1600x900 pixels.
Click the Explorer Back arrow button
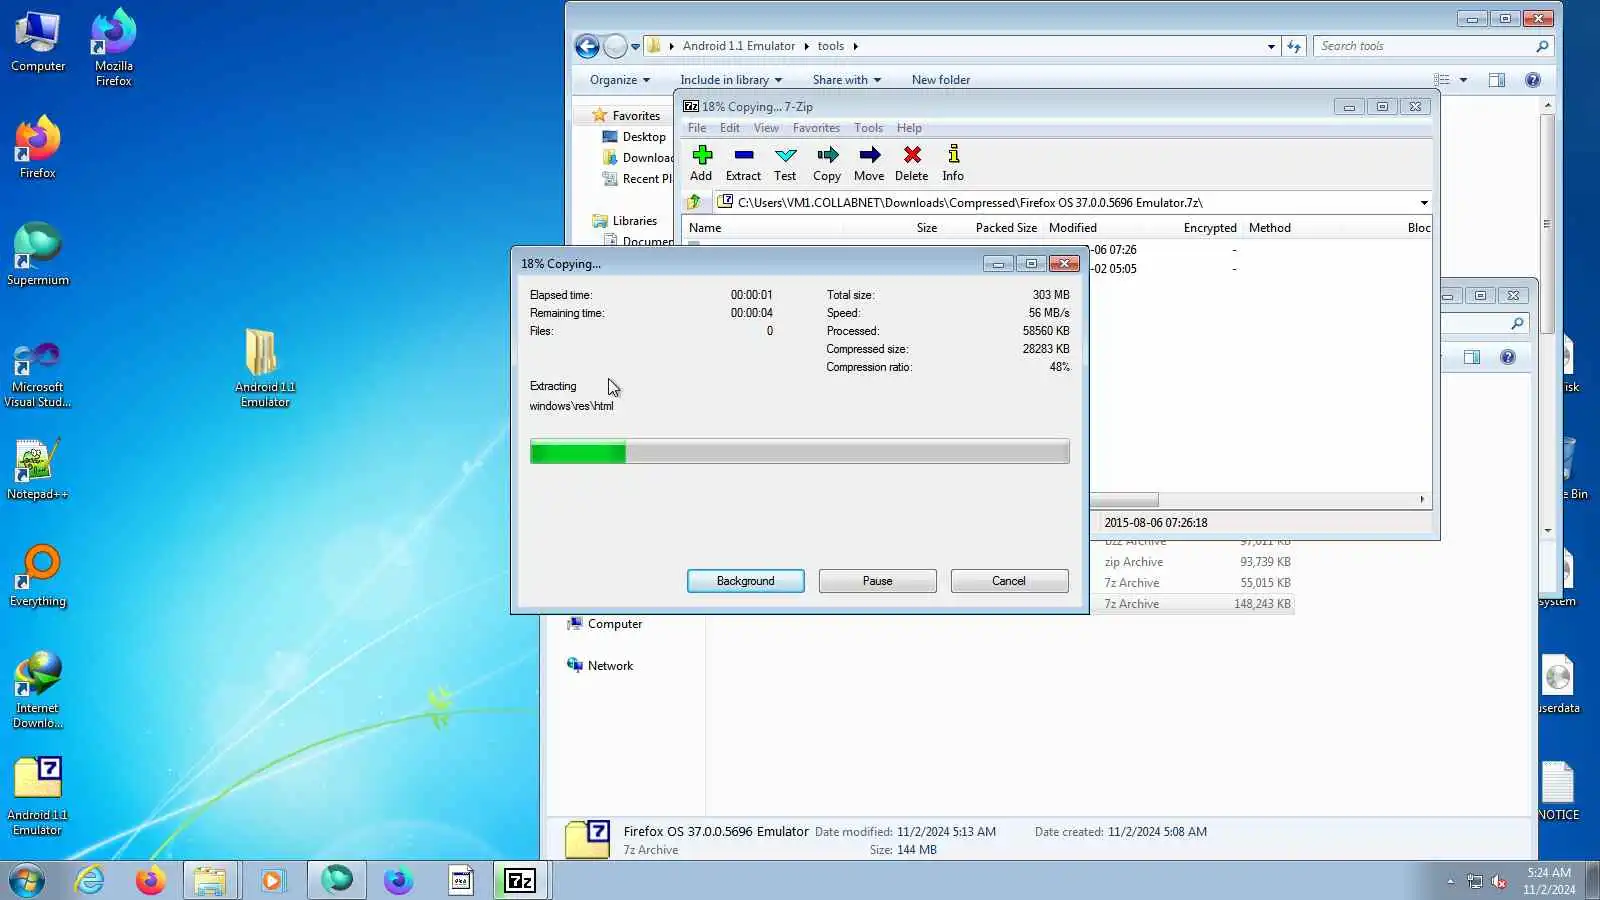pos(587,46)
